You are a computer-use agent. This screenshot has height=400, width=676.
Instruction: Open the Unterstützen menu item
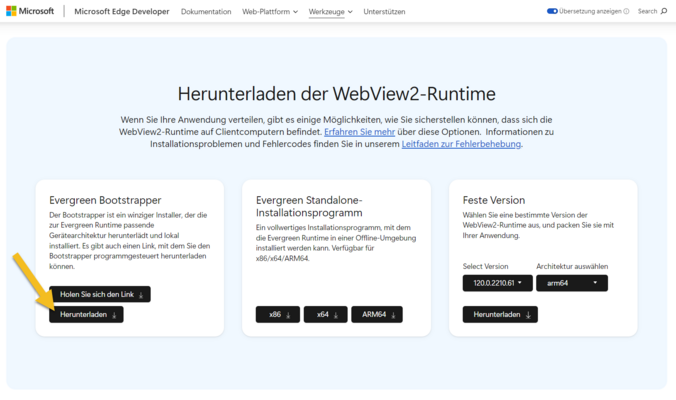point(385,11)
